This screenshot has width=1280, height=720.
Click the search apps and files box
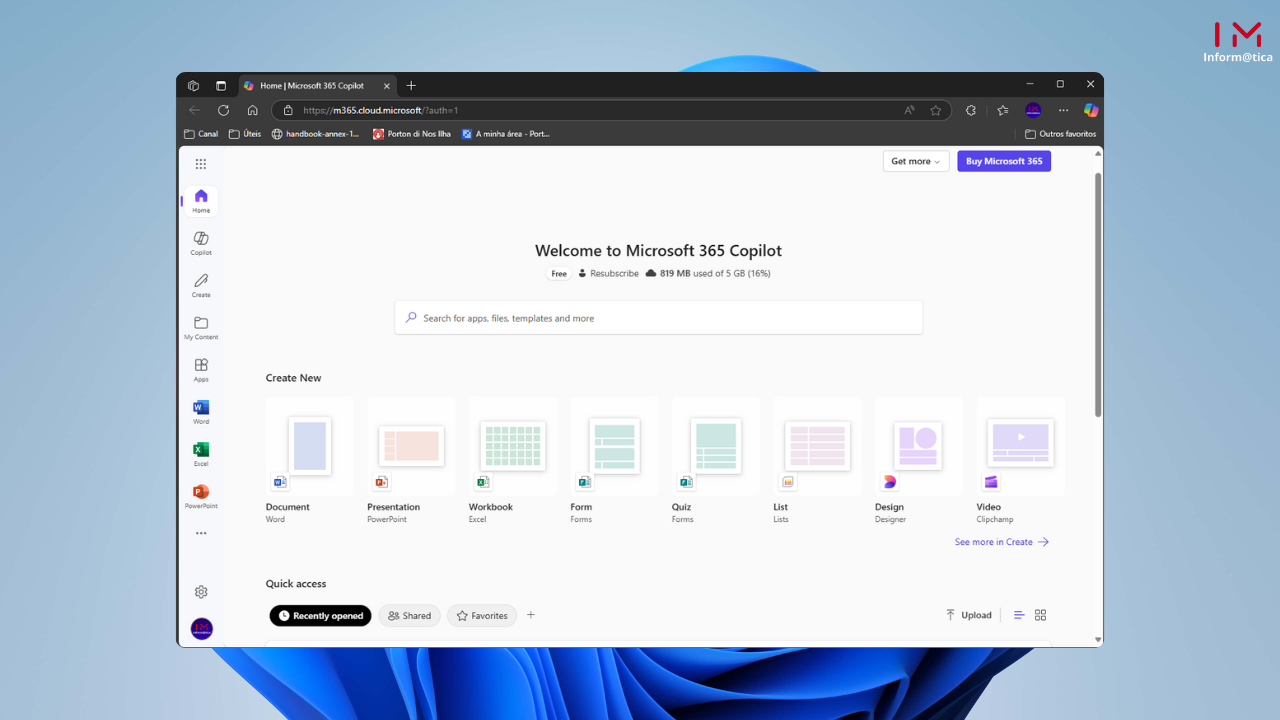(x=658, y=318)
